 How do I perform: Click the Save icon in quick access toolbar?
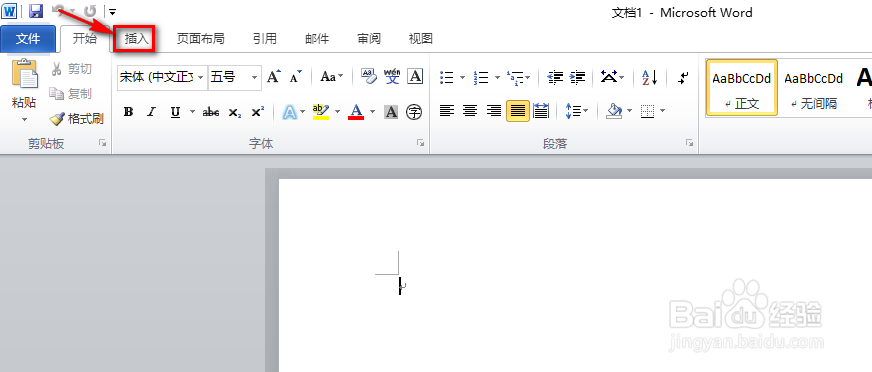(36, 11)
